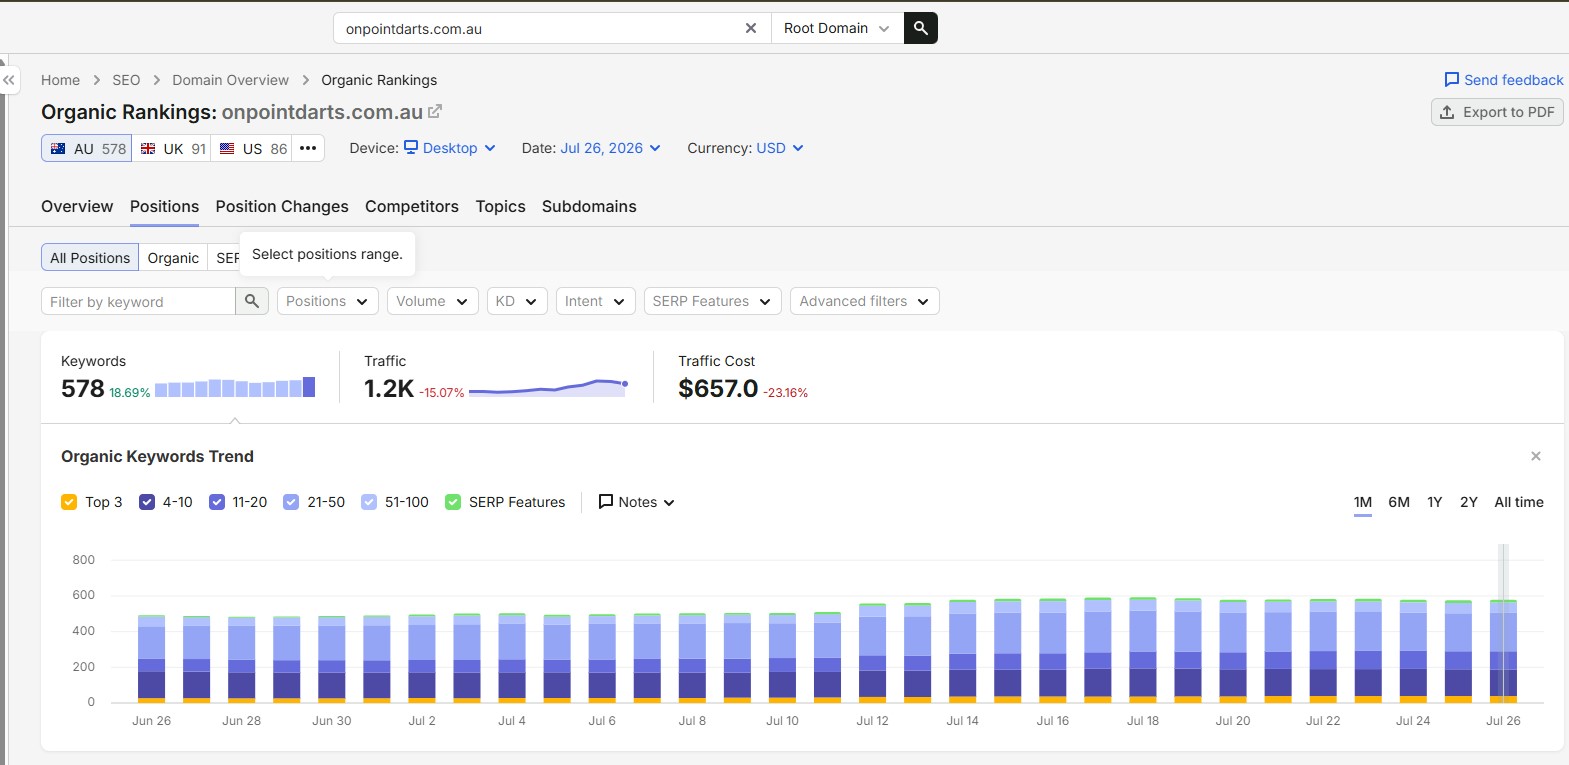This screenshot has width=1569, height=765.
Task: Click the Keywords 578 value
Action: tap(83, 389)
